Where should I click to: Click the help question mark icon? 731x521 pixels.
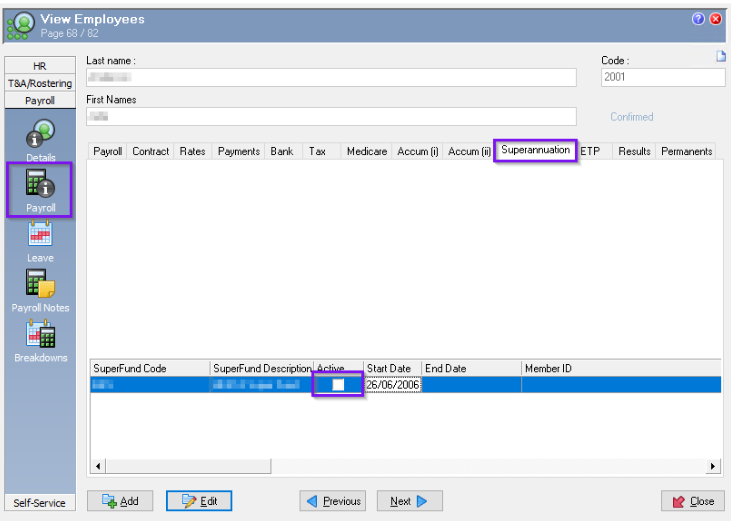pos(699,19)
